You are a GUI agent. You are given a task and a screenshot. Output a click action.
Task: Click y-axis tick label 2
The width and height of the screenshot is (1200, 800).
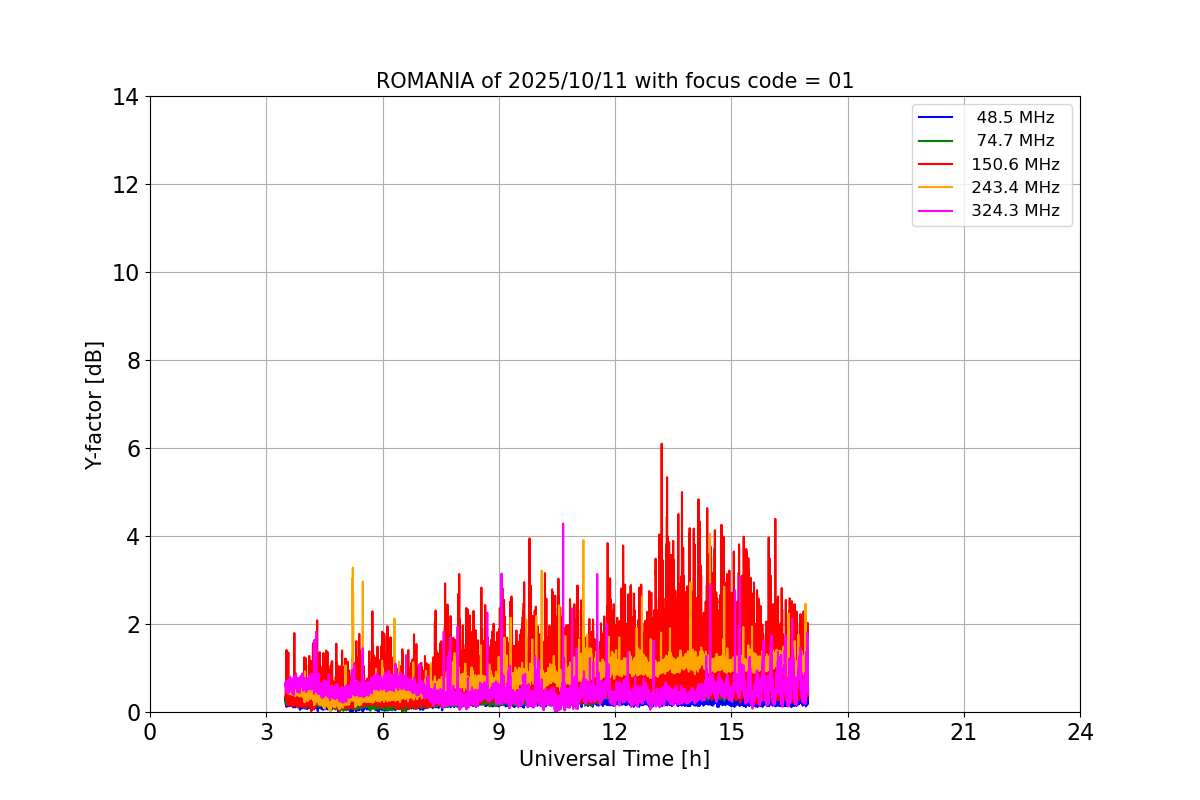132,625
